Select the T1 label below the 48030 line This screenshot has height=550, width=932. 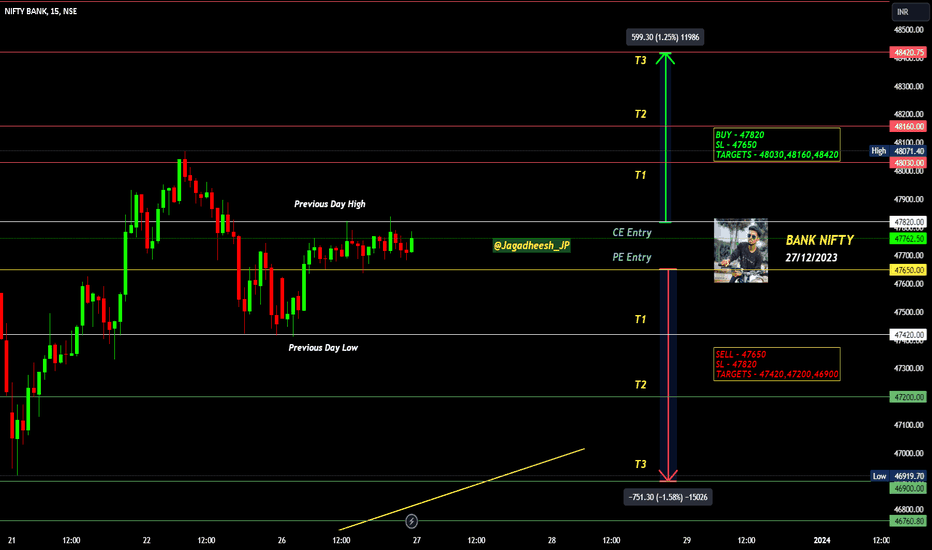[x=640, y=175]
